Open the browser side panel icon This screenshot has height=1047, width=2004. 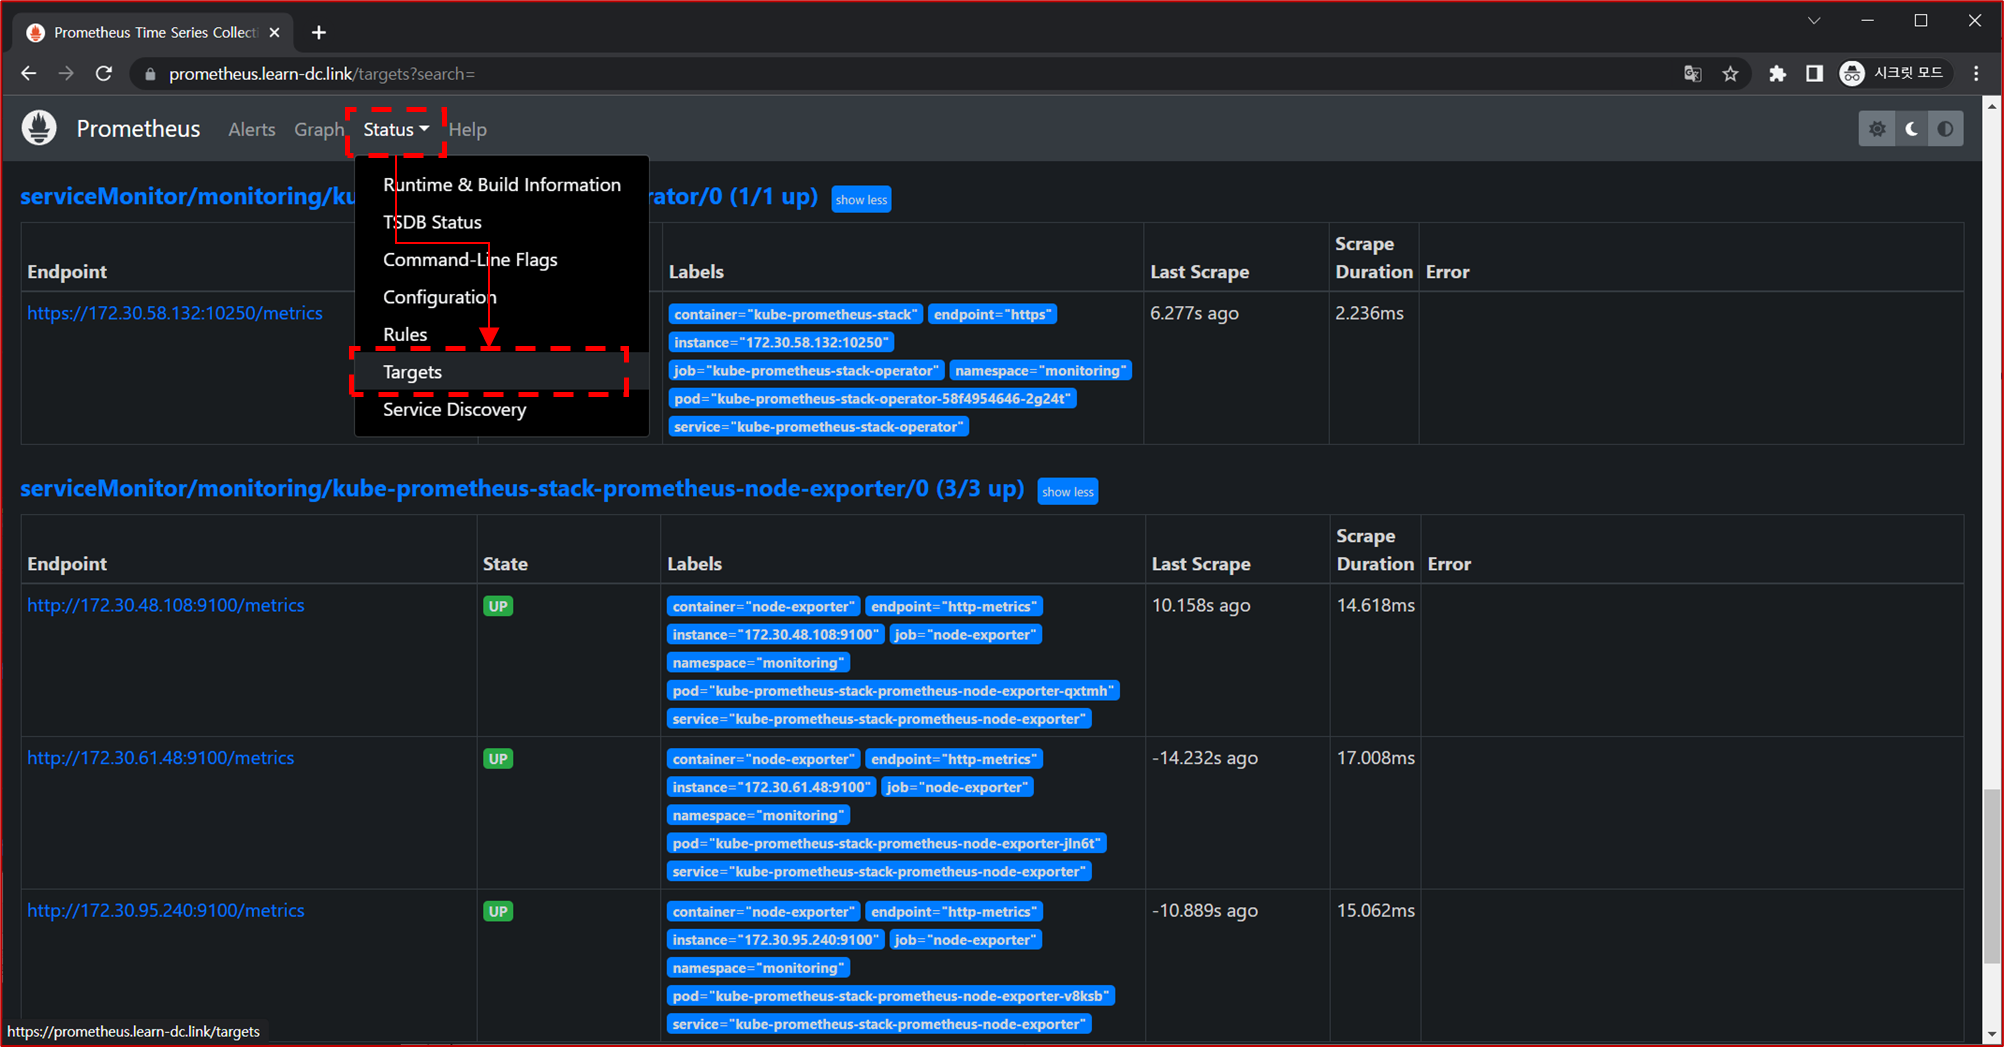click(1815, 73)
